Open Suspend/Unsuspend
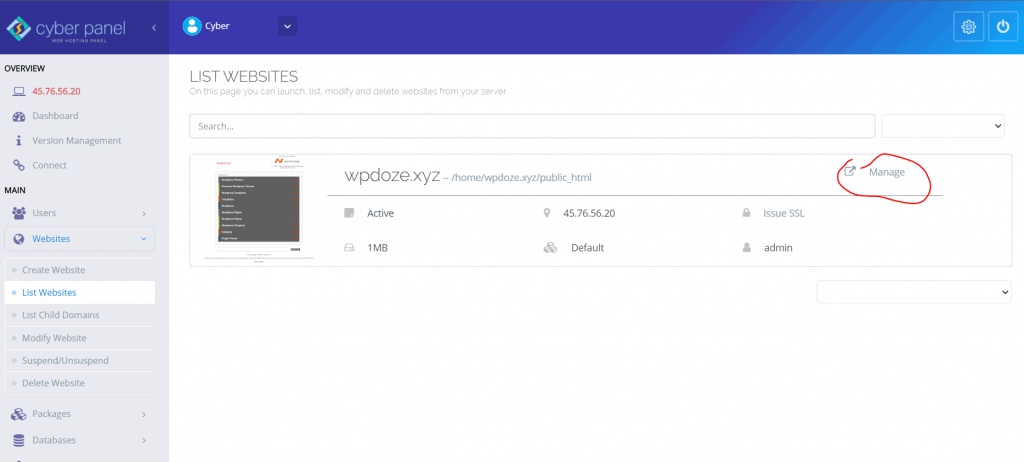This screenshot has width=1024, height=462. 65,361
